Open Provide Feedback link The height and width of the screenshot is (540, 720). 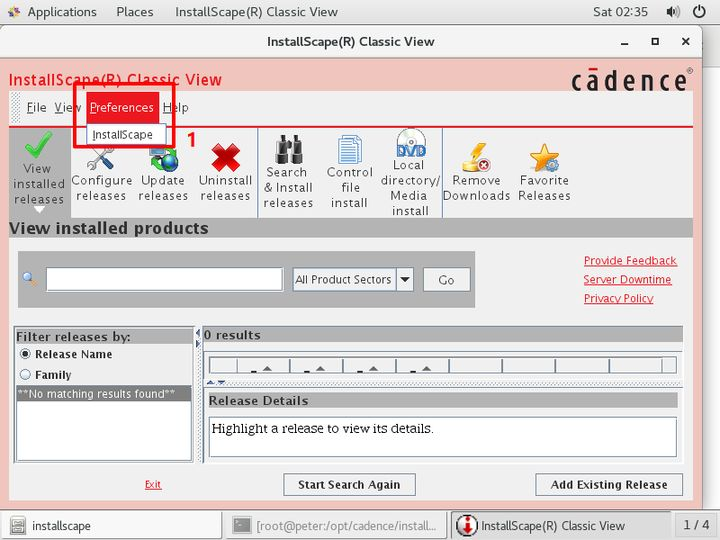[x=630, y=261]
